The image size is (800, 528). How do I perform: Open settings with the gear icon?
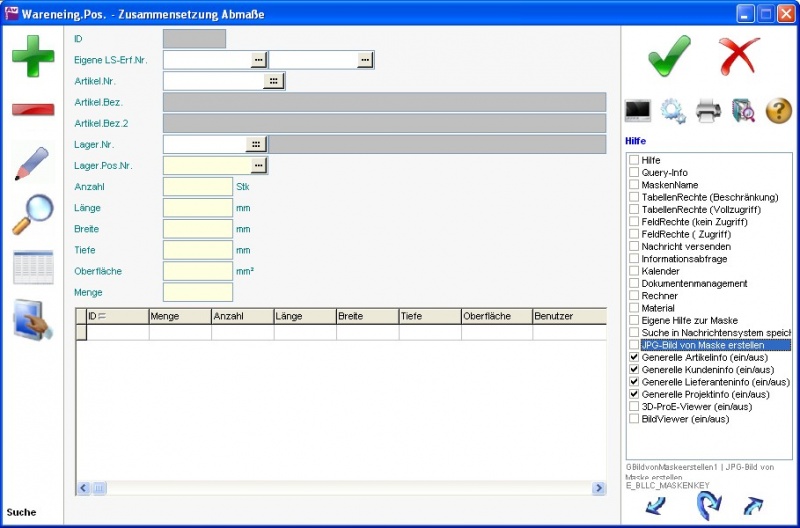[673, 111]
